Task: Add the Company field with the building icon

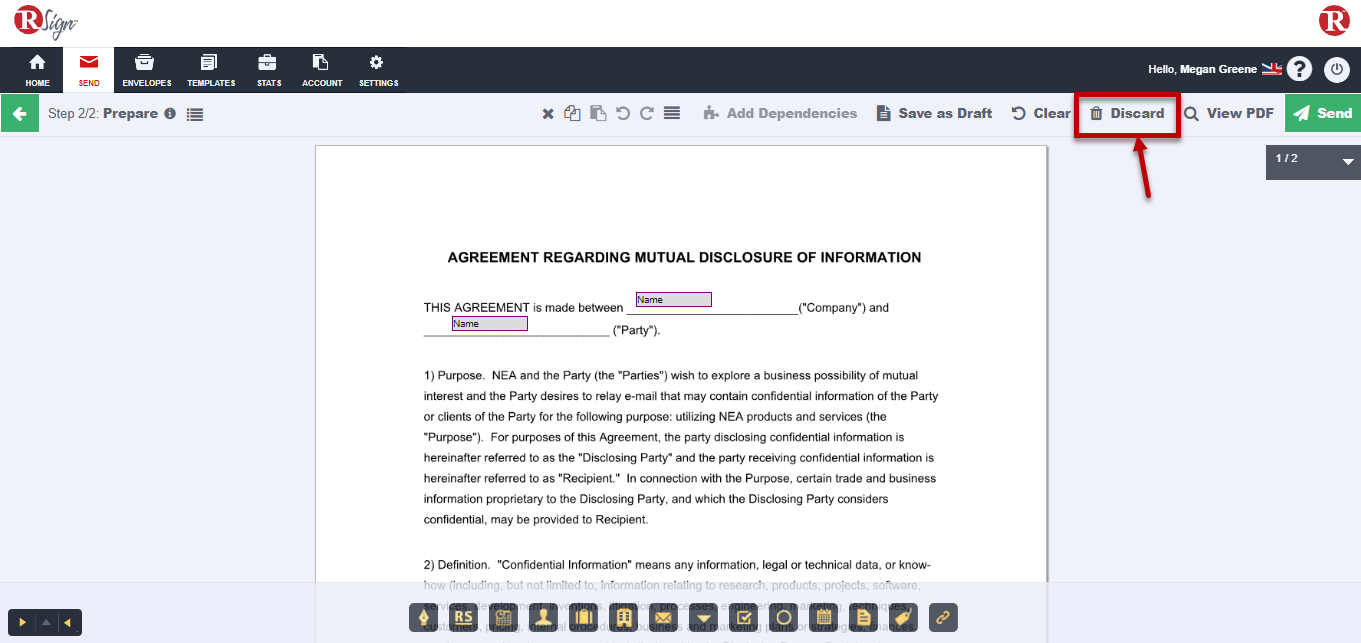Action: (624, 618)
